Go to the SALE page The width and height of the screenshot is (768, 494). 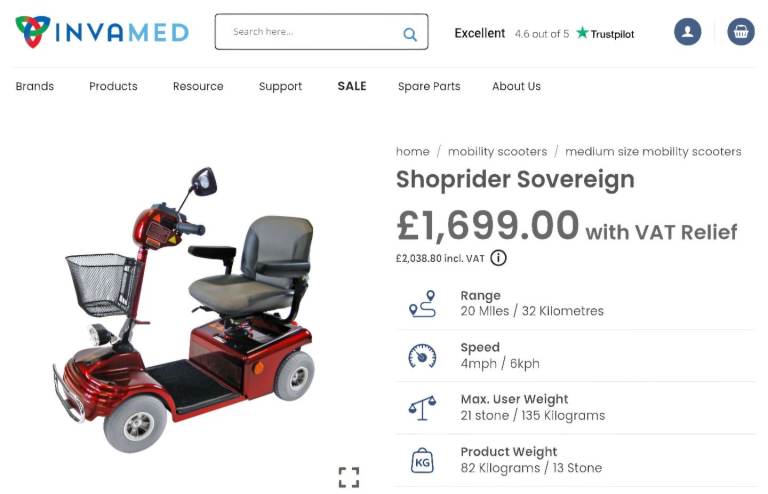pyautogui.click(x=352, y=86)
